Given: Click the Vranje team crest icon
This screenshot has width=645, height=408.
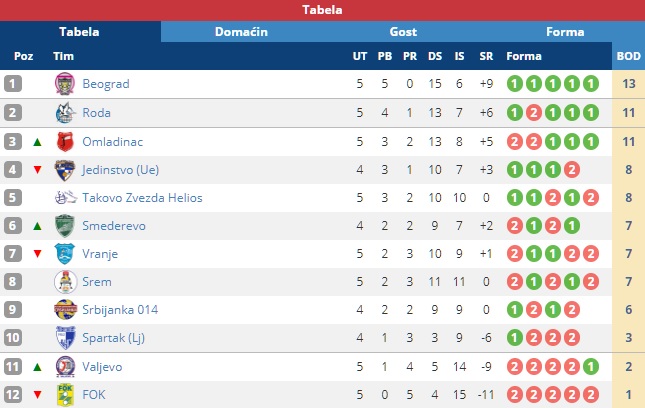Looking at the screenshot, I should coord(65,254).
